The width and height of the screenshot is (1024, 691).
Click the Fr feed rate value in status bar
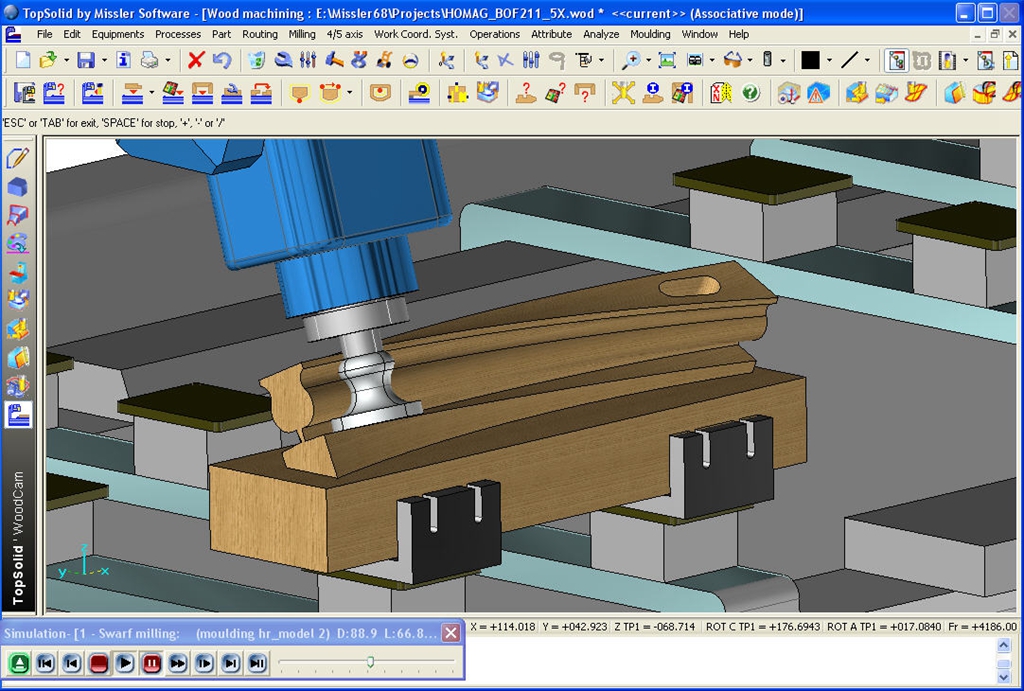click(x=983, y=626)
